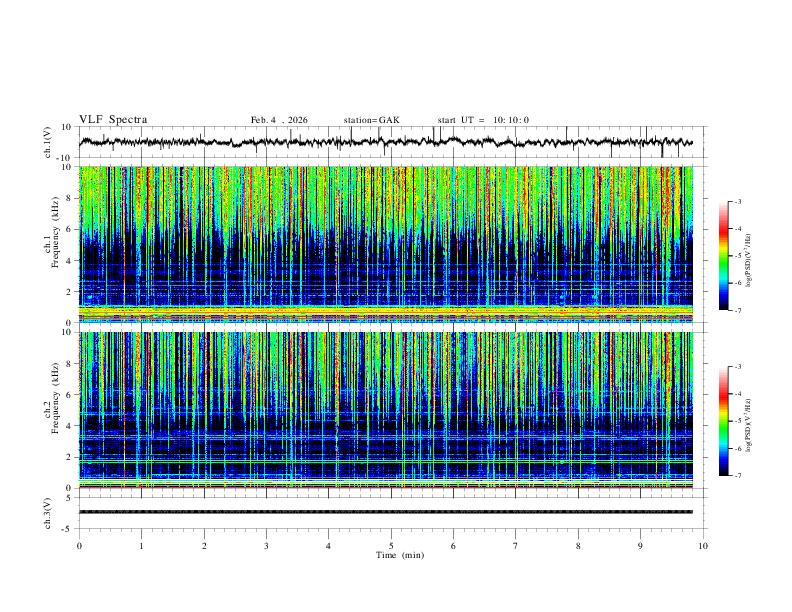
Task: Click the "-3" label on the ch.1 colorbar
Action: [x=737, y=201]
